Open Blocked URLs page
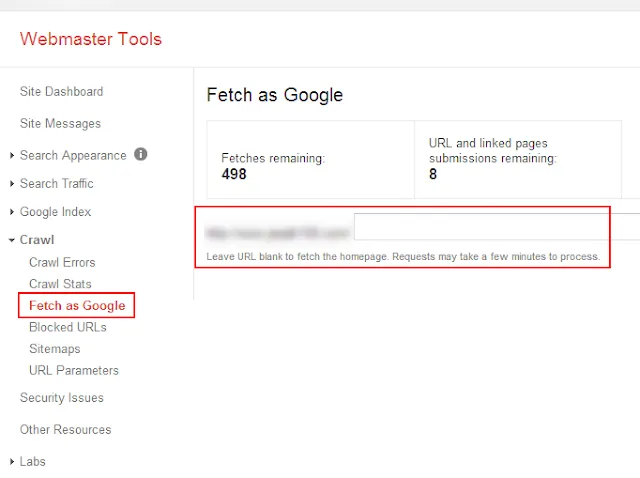 pyautogui.click(x=68, y=327)
